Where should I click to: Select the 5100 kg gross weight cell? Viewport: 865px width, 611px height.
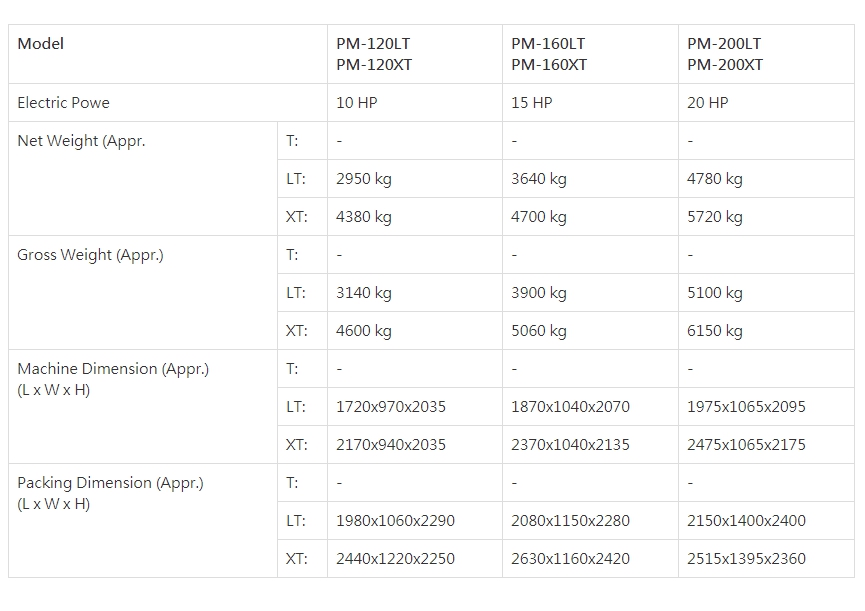(x=766, y=293)
